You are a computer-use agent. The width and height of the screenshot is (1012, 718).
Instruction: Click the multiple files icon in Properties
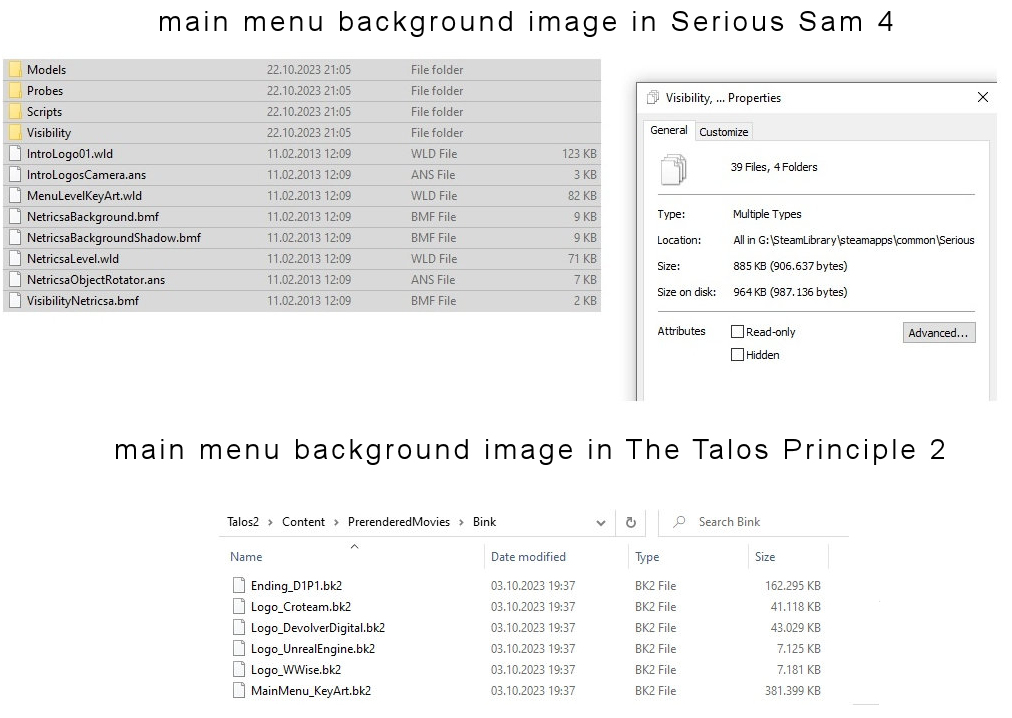tap(674, 169)
